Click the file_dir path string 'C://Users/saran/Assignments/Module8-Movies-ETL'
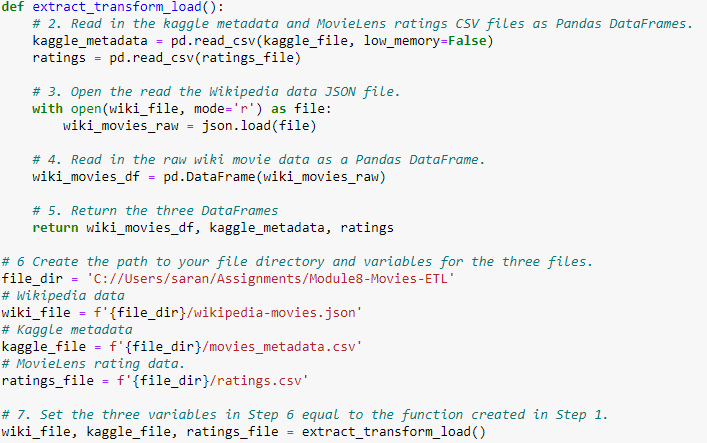Viewport: 707px width, 443px height. tap(270, 278)
